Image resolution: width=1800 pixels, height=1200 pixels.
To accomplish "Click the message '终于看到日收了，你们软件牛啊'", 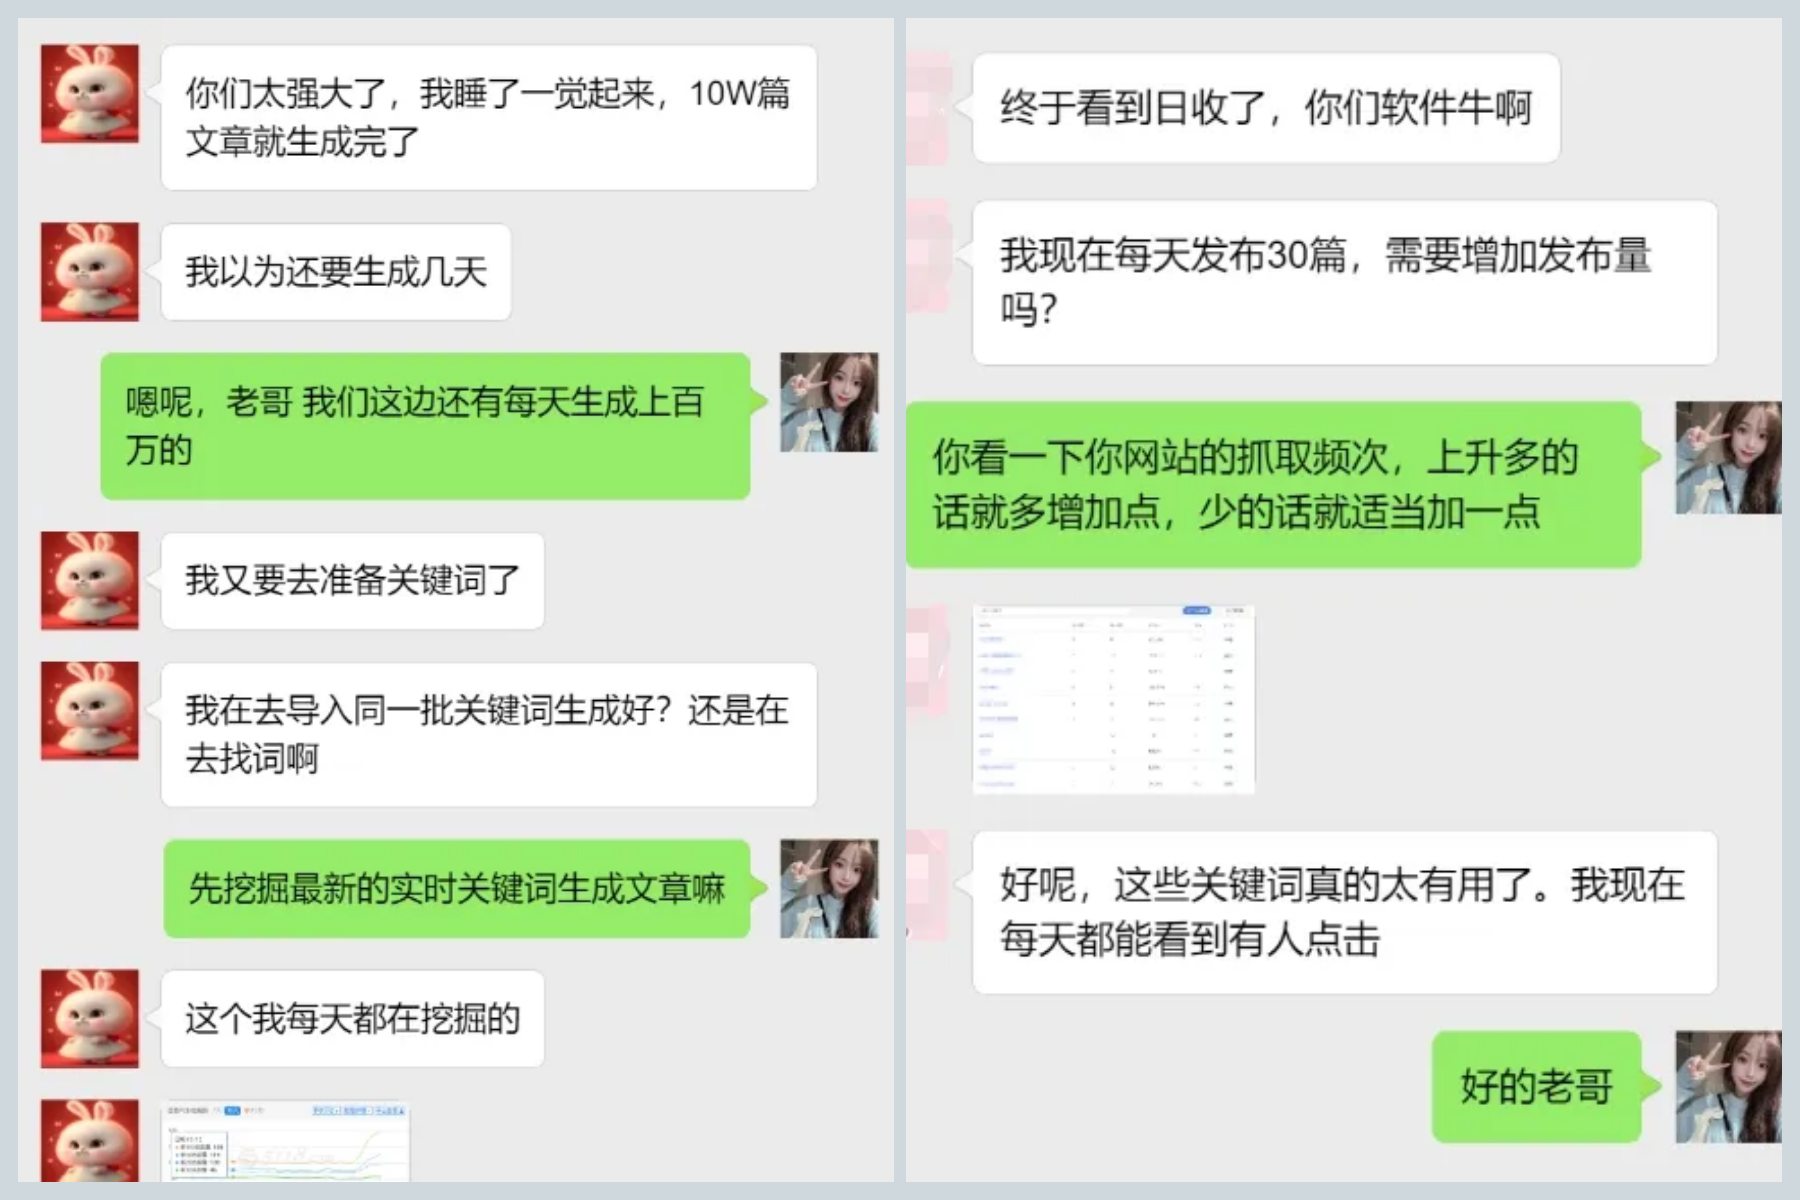I will click(x=1266, y=108).
